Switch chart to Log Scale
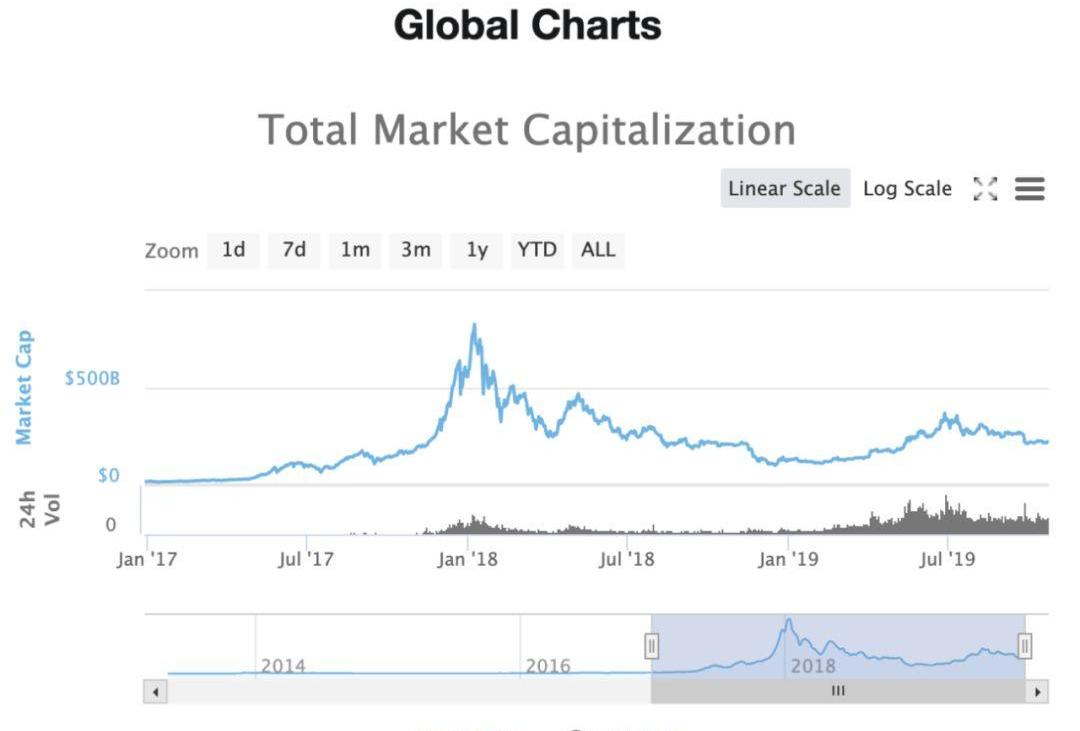1080x731 pixels. click(x=907, y=188)
